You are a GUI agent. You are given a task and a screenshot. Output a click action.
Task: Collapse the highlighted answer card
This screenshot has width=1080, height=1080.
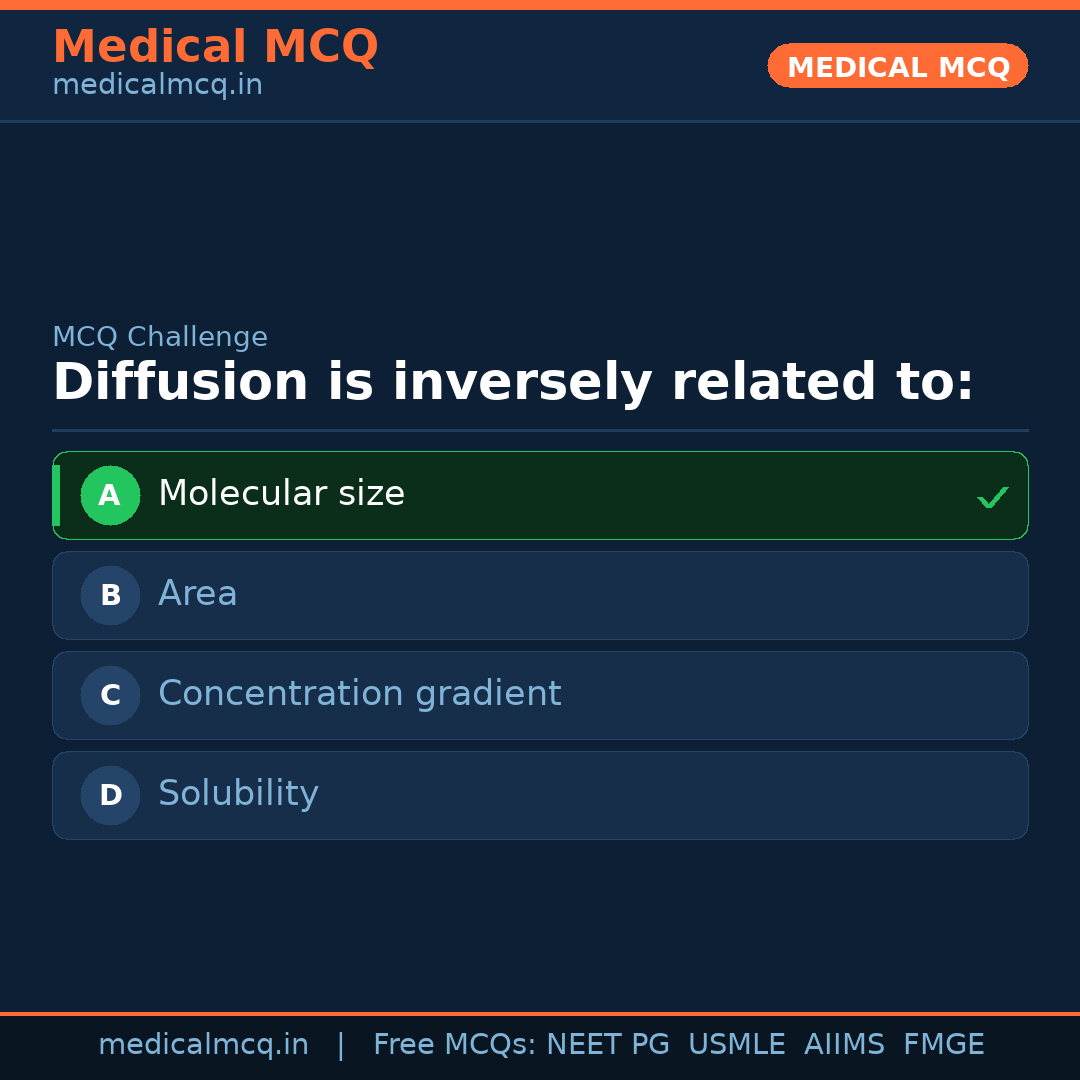pos(540,495)
